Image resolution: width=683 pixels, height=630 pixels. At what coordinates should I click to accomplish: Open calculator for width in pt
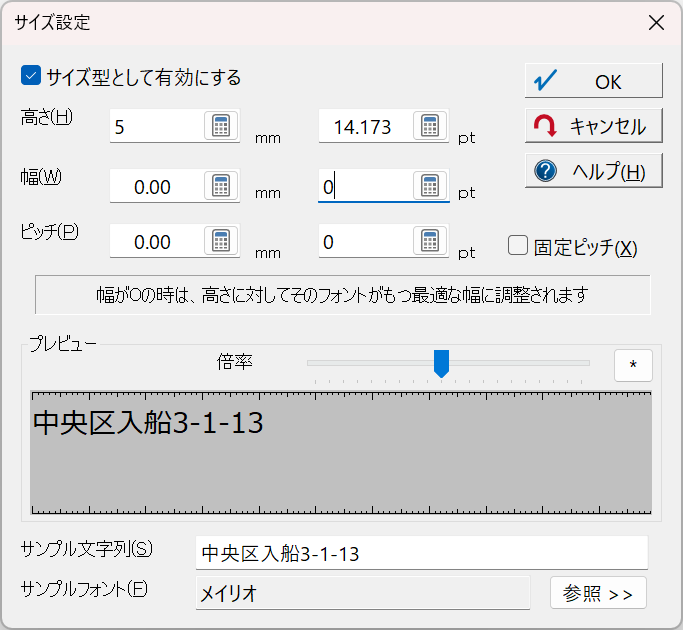430,186
